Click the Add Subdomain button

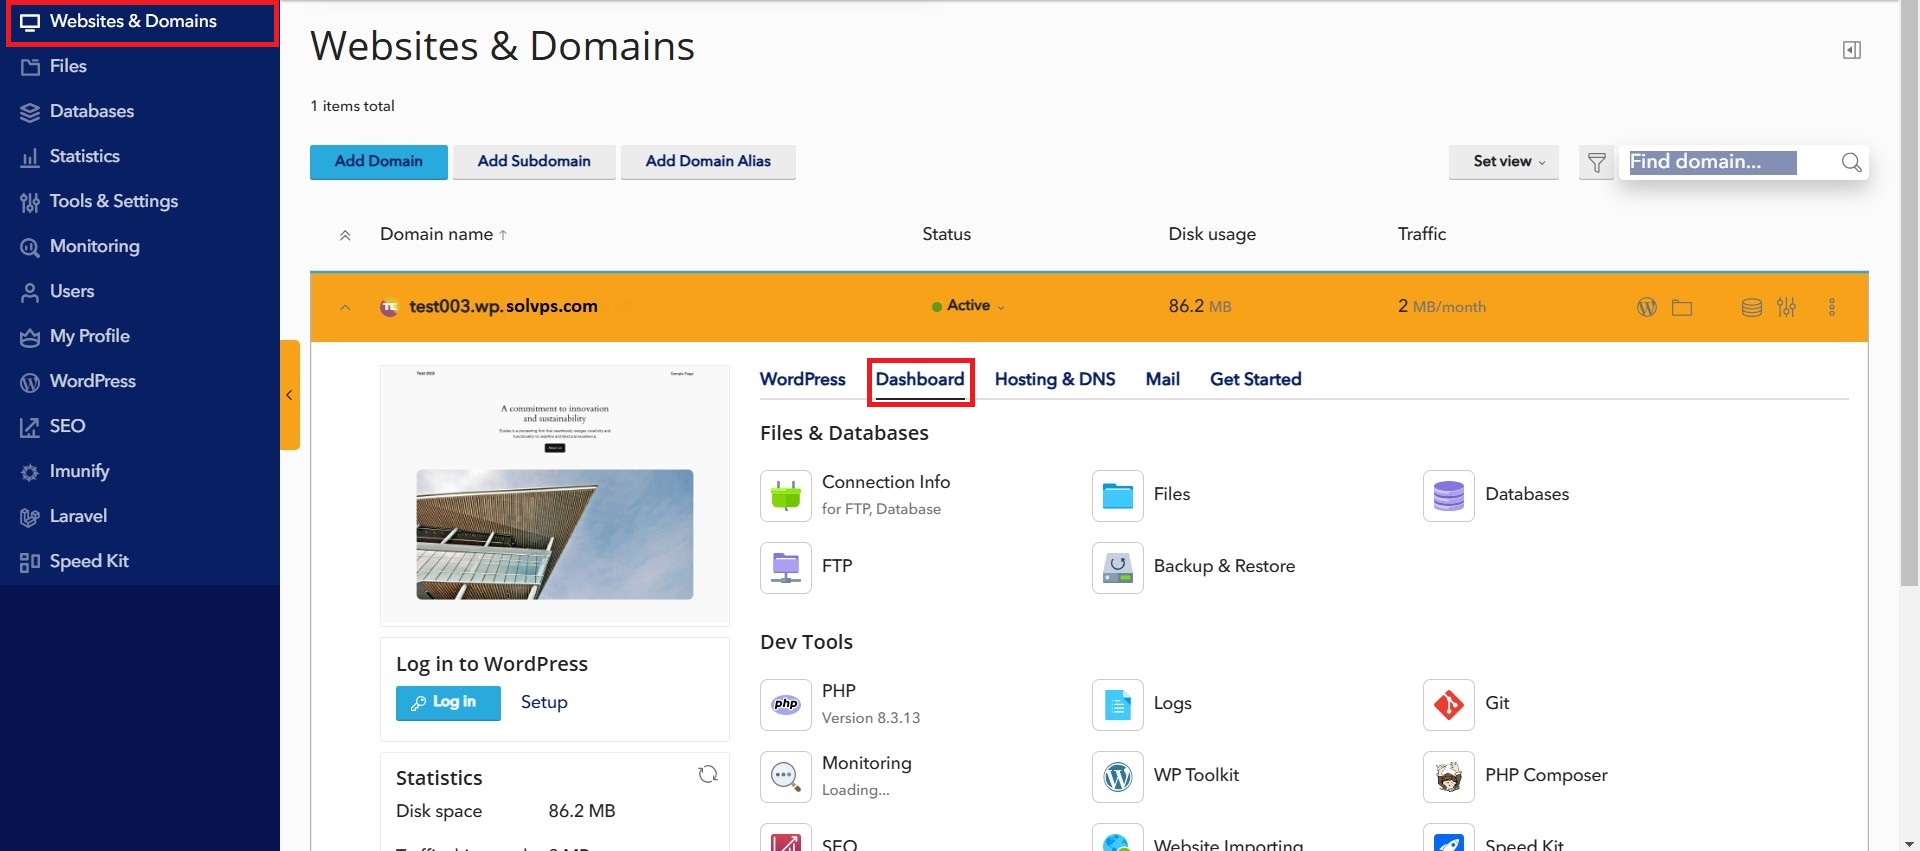tap(534, 162)
